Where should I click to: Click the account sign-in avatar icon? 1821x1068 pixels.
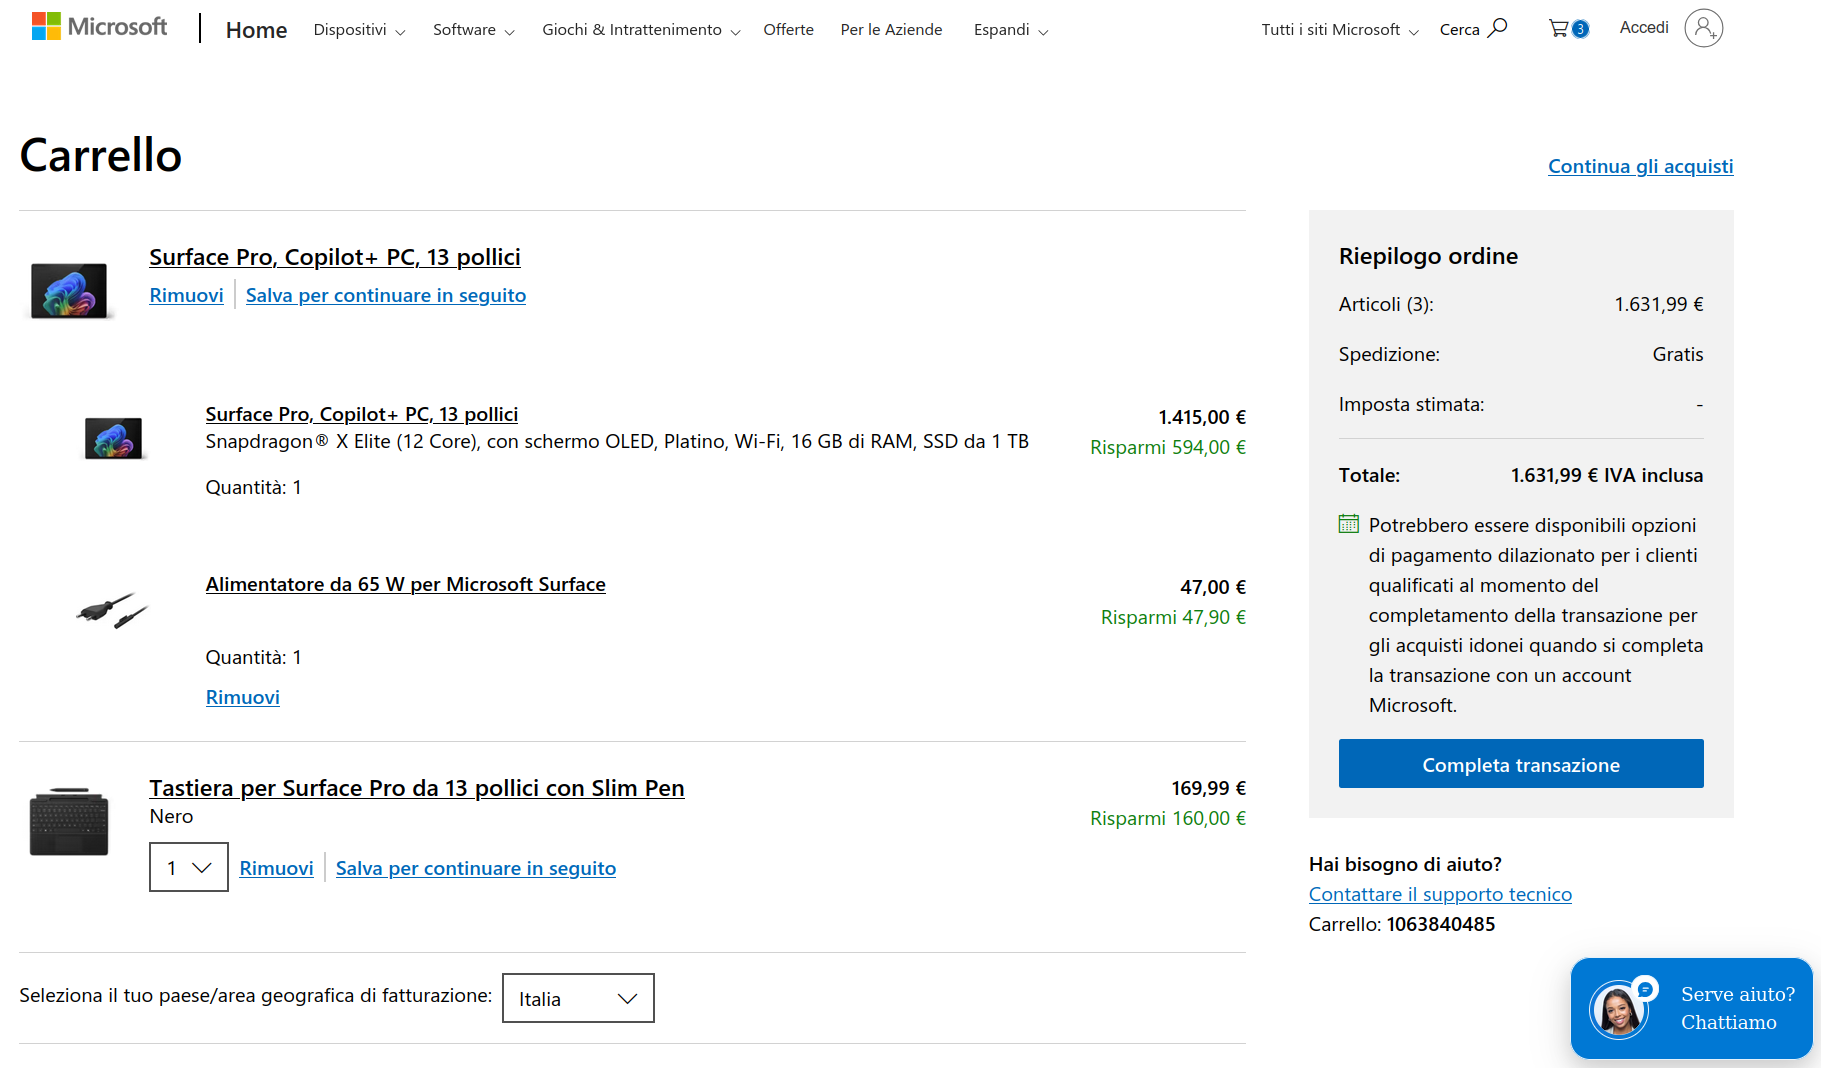point(1703,28)
